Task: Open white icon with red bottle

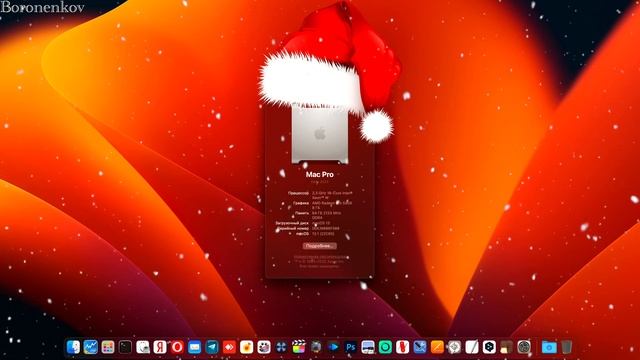Action: pyautogui.click(x=402, y=347)
